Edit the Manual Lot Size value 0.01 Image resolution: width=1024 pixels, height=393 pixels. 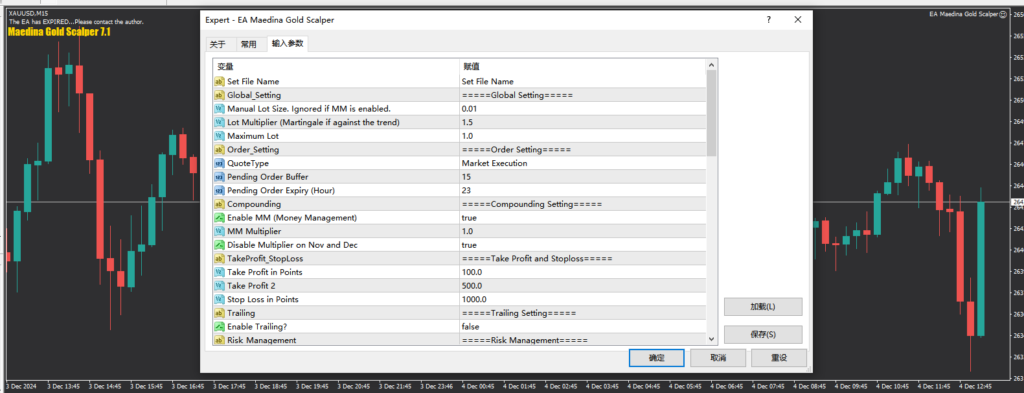(583, 109)
